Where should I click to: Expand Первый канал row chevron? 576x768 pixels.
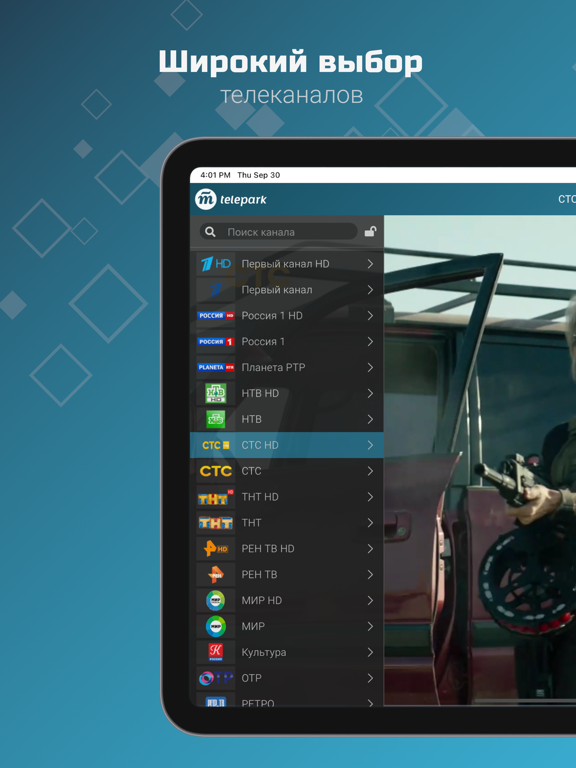[370, 289]
